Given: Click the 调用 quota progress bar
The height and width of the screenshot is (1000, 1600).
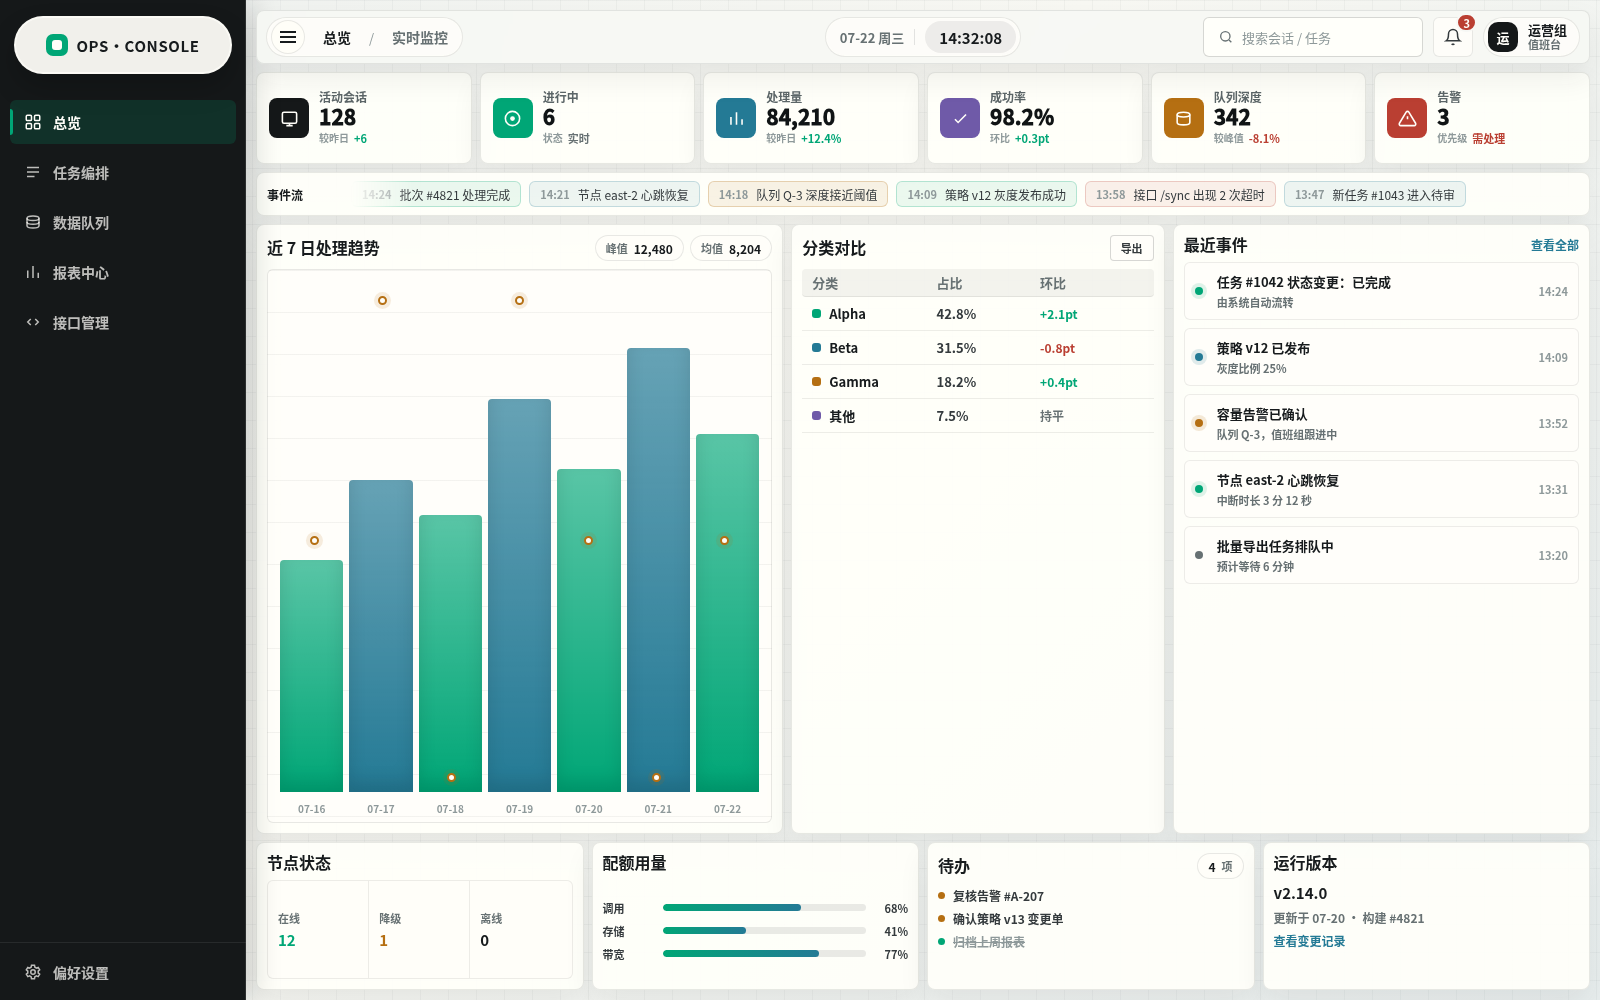Looking at the screenshot, I should (x=764, y=908).
